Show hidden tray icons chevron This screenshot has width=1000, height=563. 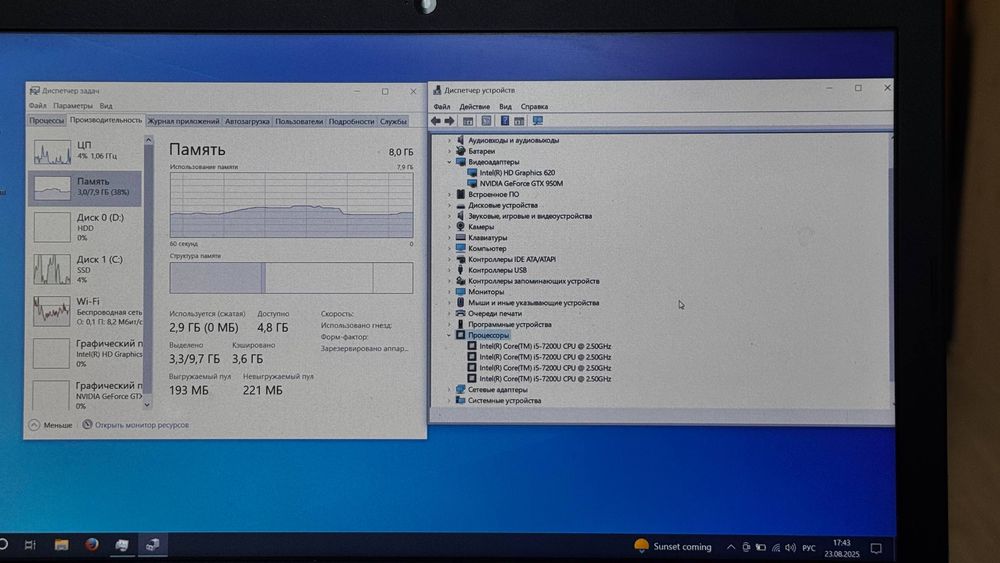(x=731, y=547)
